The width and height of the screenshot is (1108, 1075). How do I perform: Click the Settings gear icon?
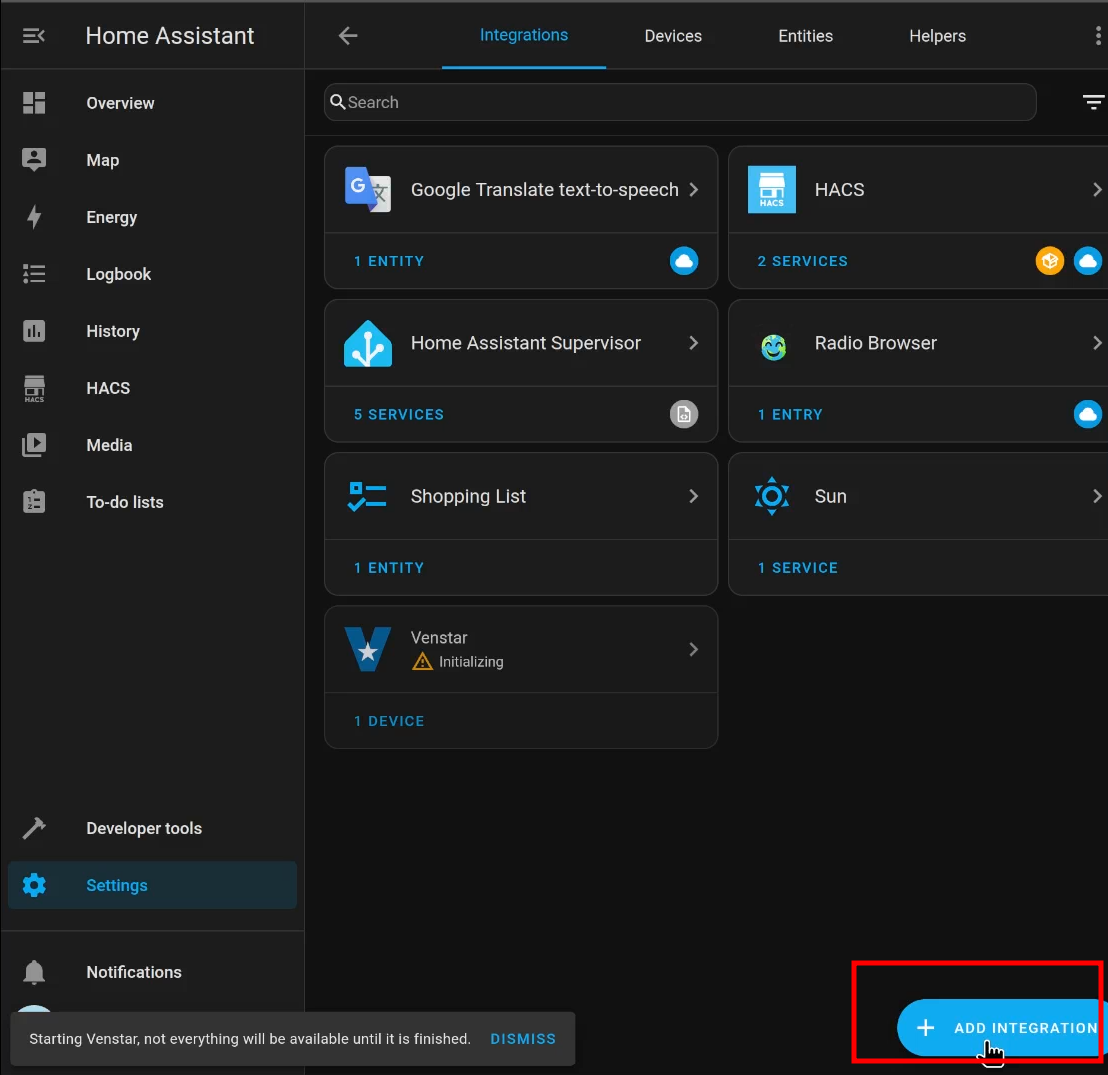click(34, 885)
